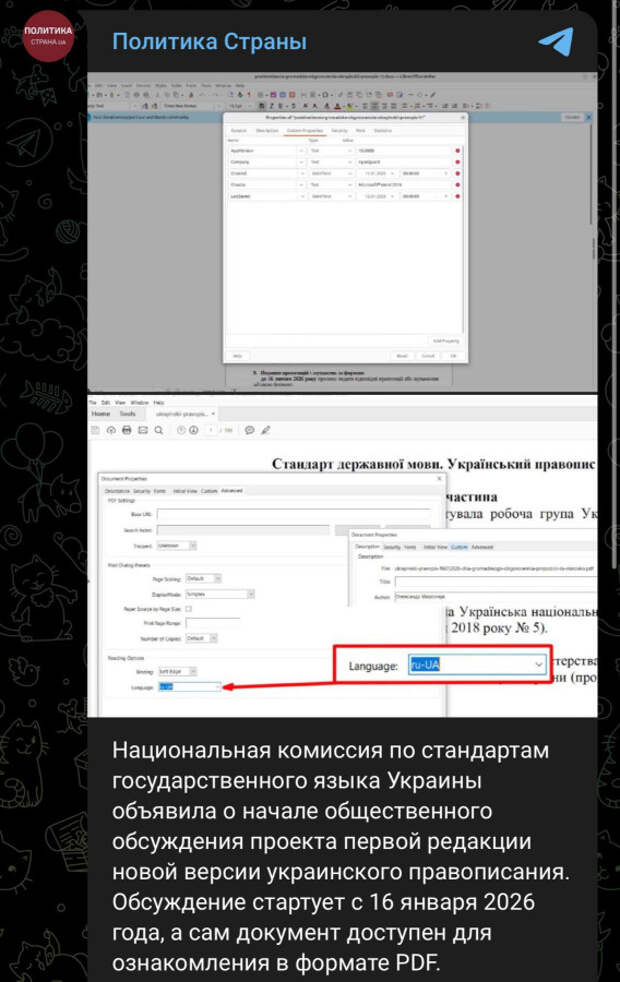The height and width of the screenshot is (982, 620).
Task: Remove the Application custom property via red icon
Action: 458,150
